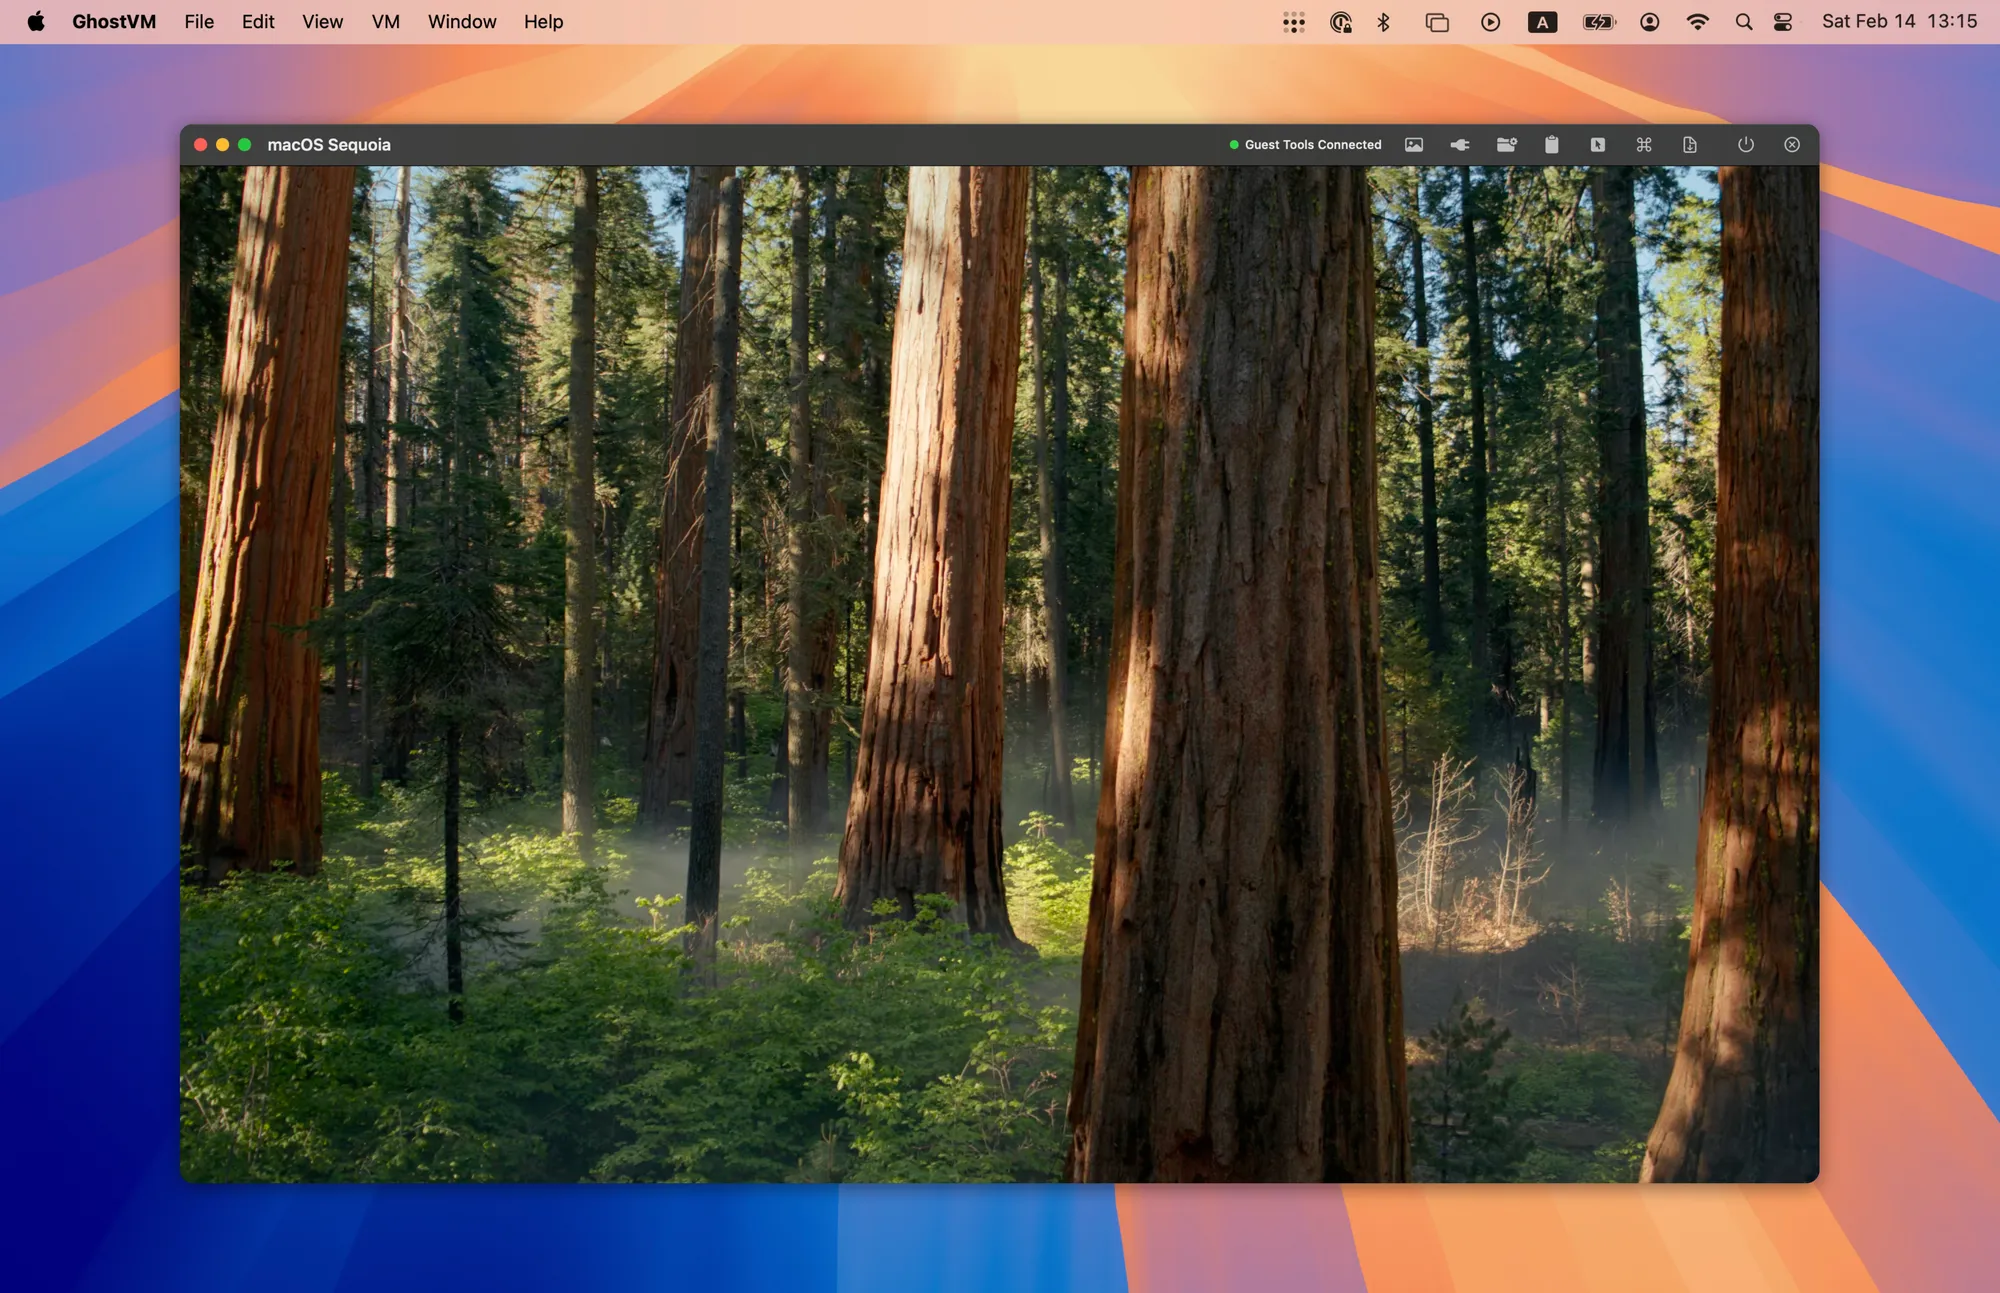Check the battery status menu

(x=1598, y=21)
